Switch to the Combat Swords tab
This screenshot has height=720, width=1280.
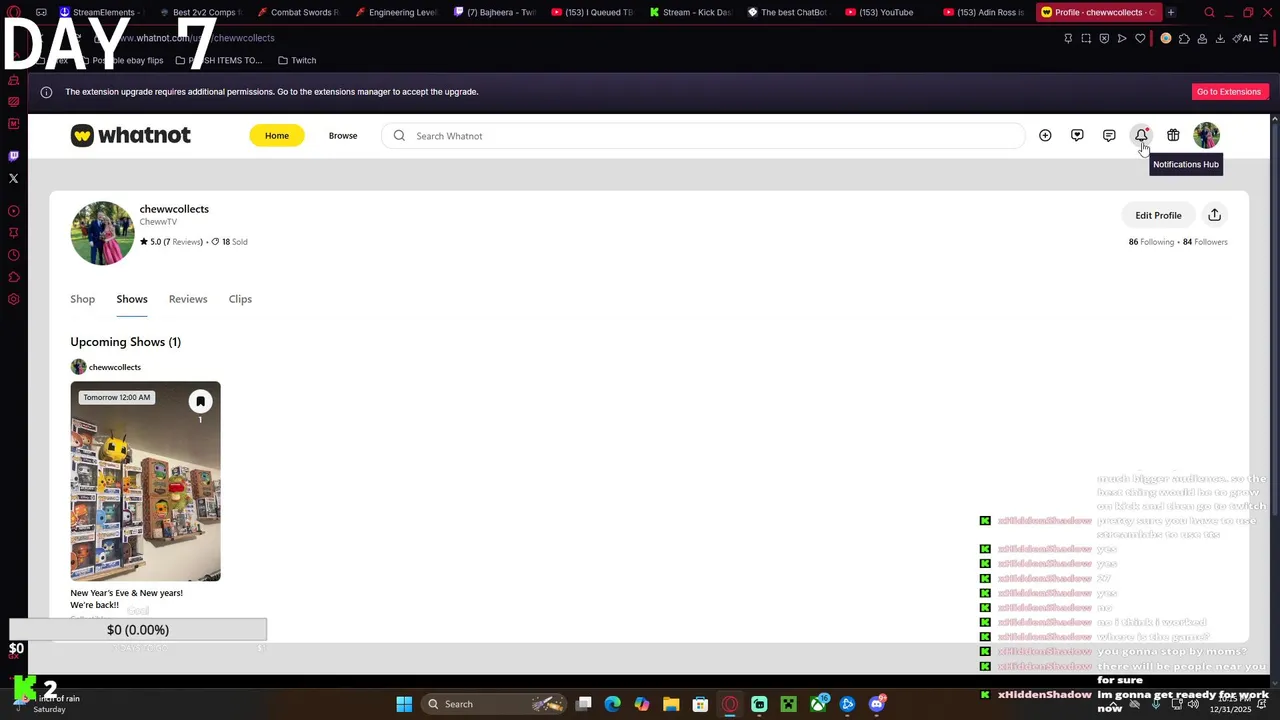pyautogui.click(x=298, y=12)
